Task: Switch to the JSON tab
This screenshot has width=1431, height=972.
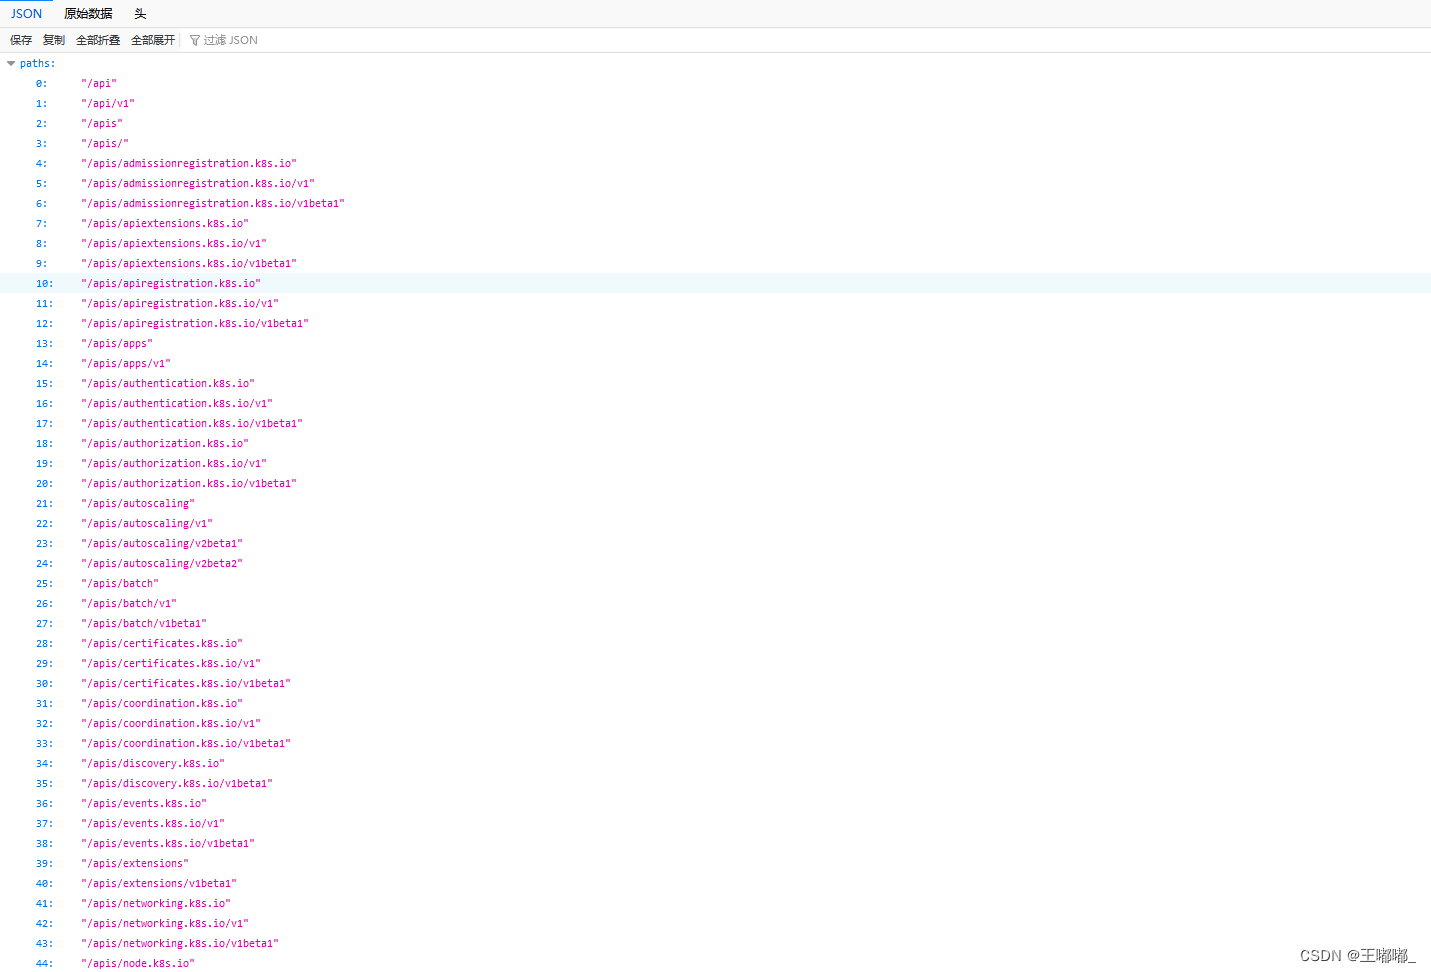Action: click(x=26, y=14)
